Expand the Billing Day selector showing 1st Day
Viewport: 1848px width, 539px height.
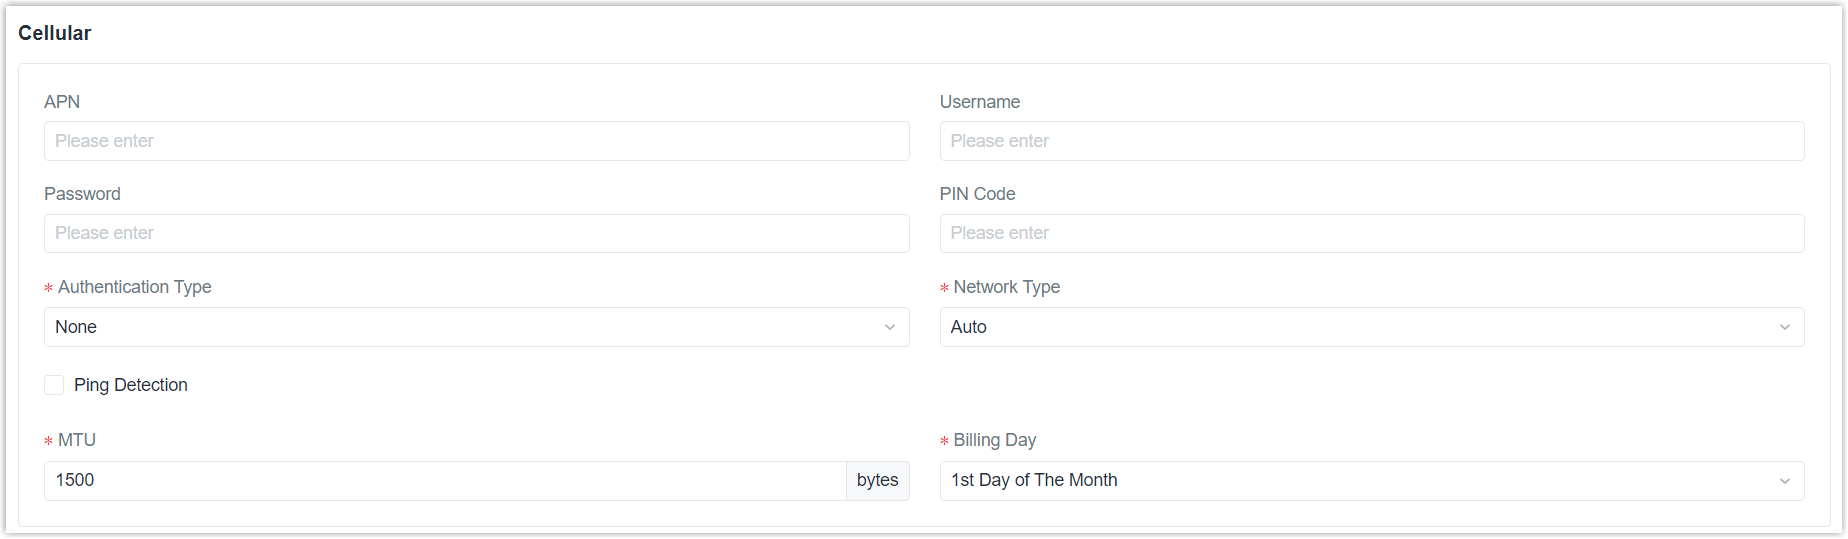click(x=1372, y=481)
